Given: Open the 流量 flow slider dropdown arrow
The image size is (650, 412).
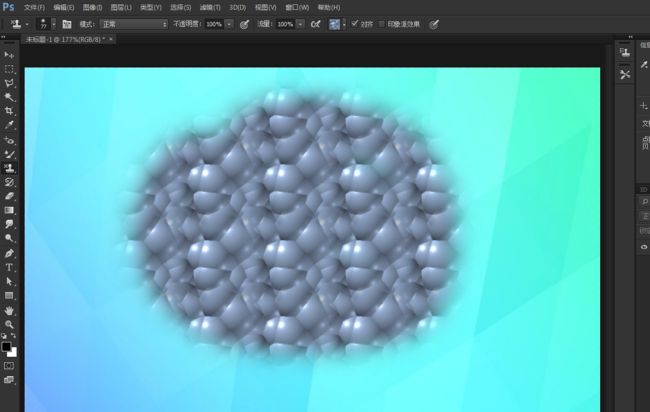Looking at the screenshot, I should point(301,24).
